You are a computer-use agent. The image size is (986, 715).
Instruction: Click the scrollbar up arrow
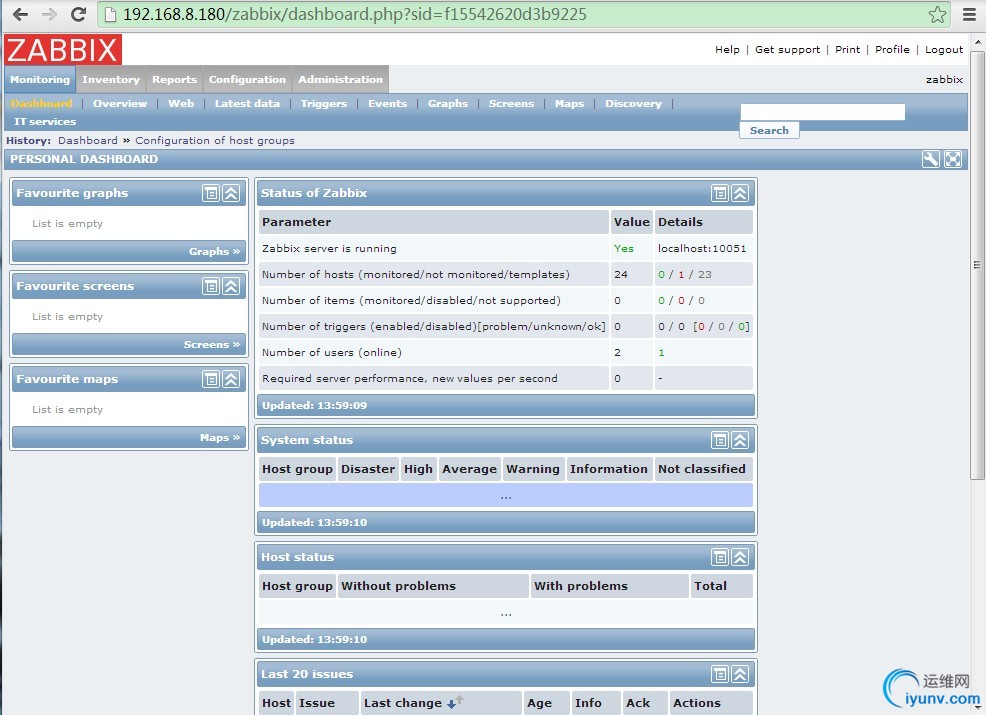click(x=977, y=42)
